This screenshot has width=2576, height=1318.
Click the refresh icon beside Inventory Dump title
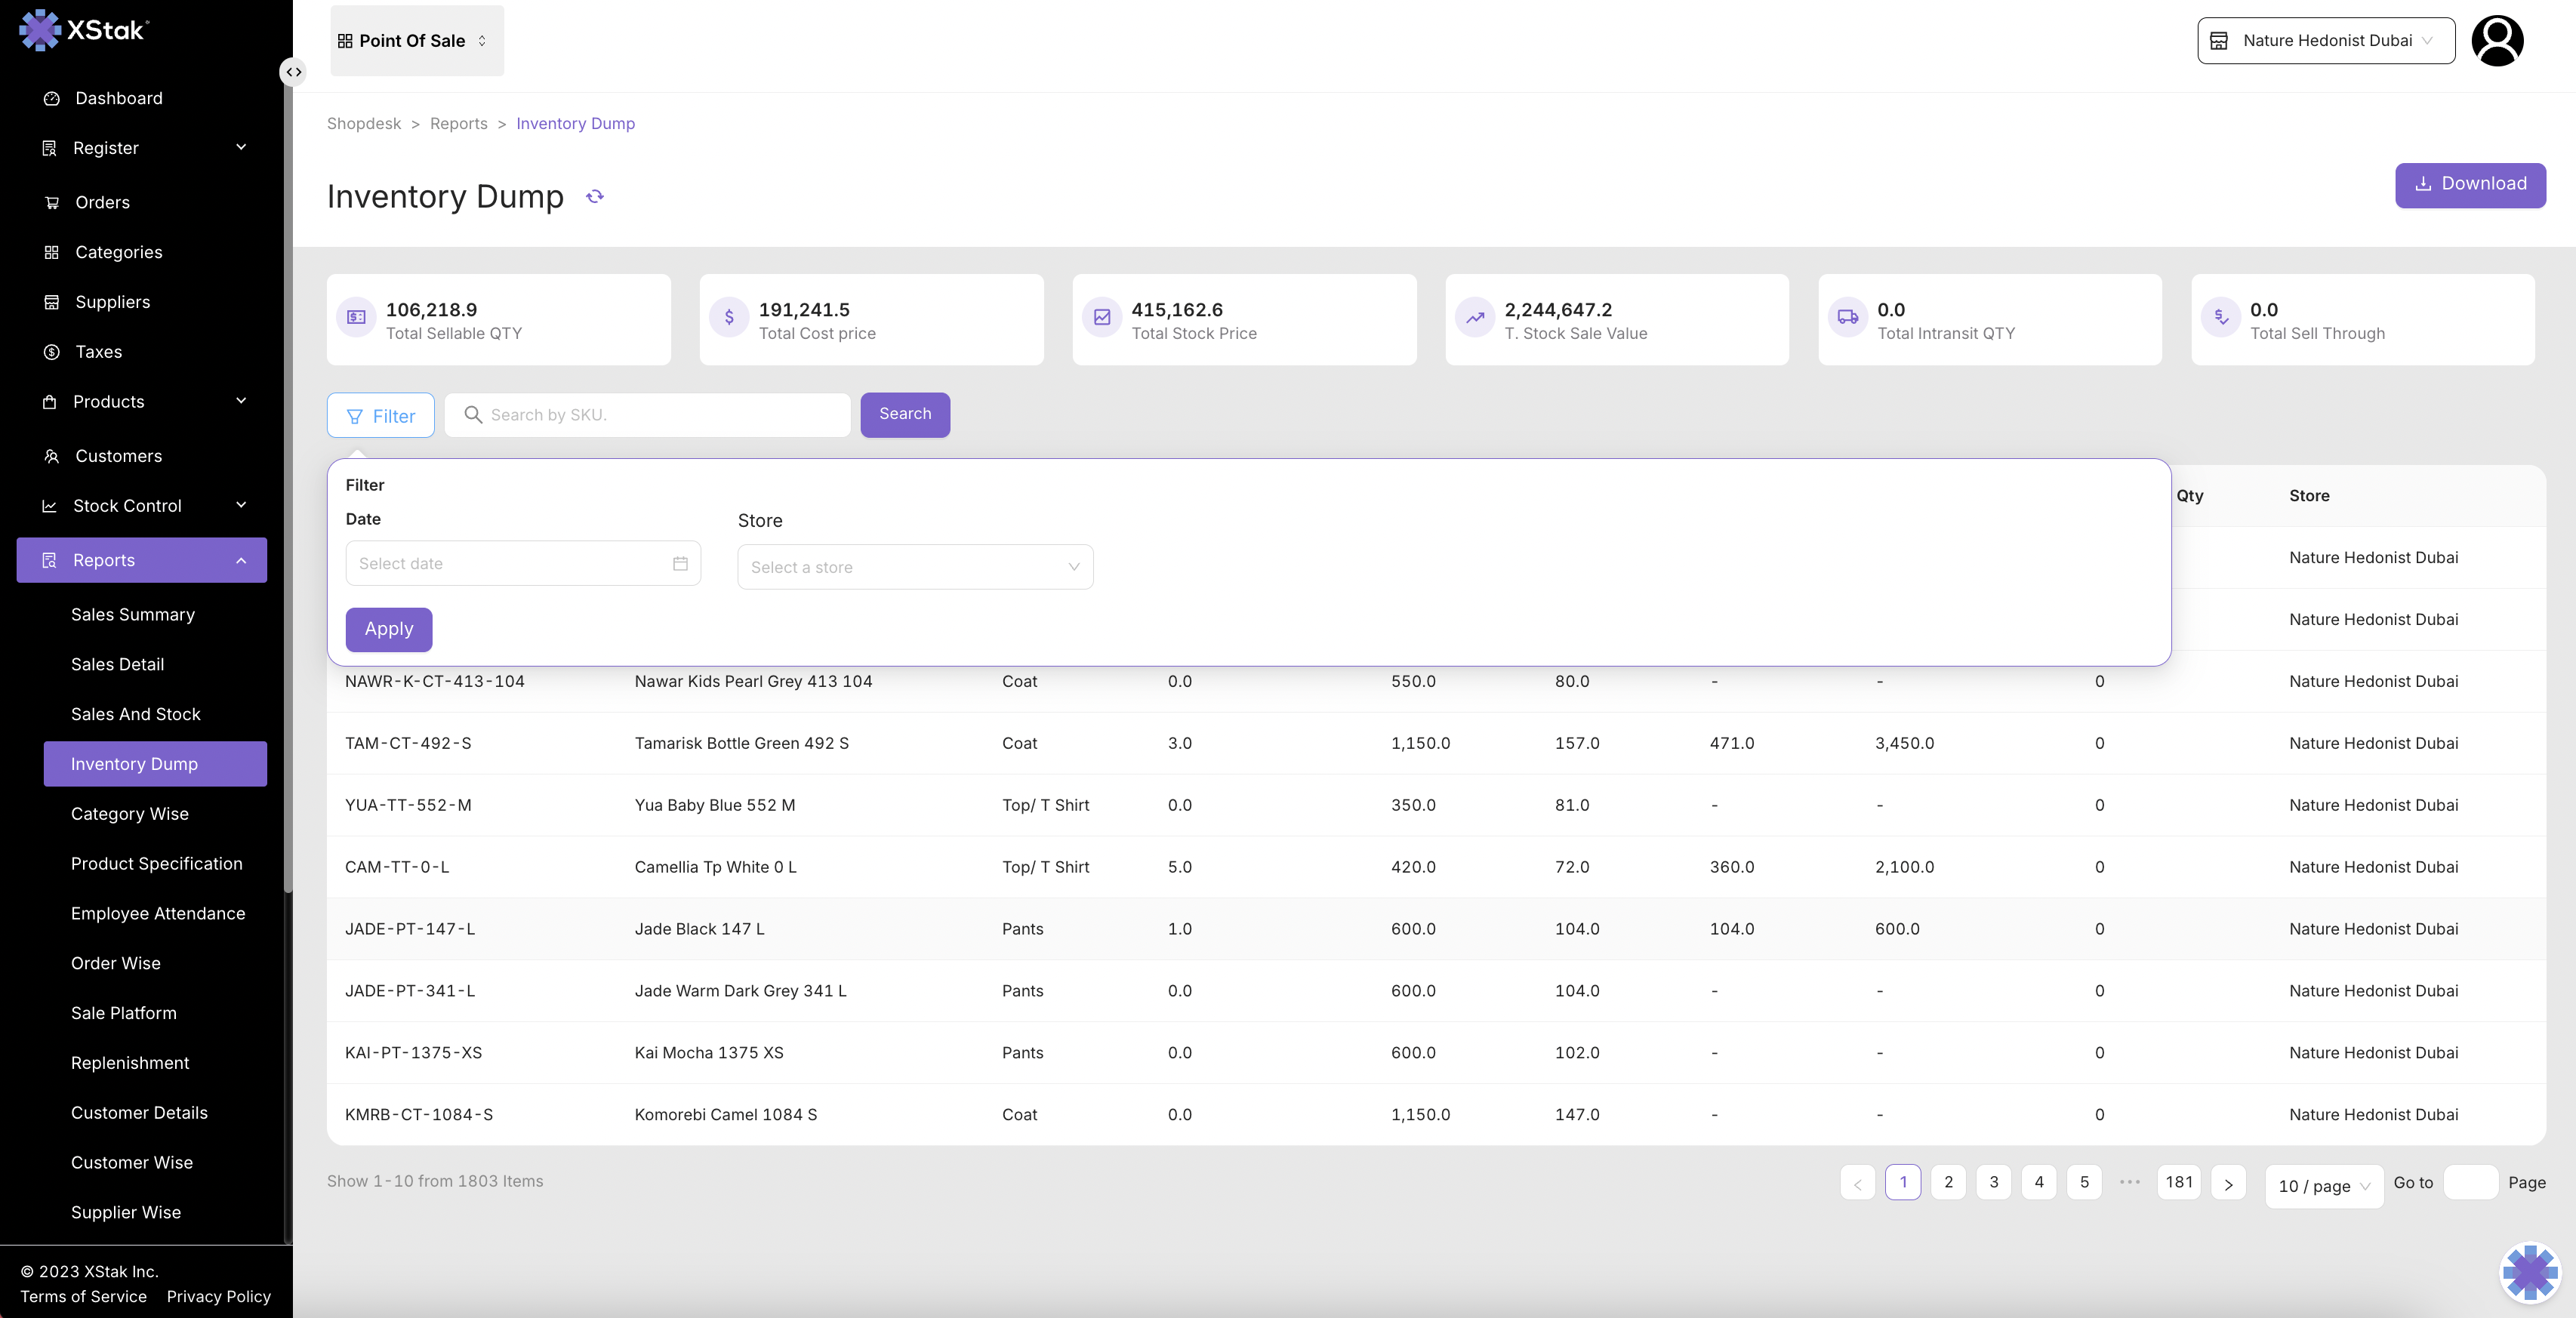pyautogui.click(x=595, y=196)
